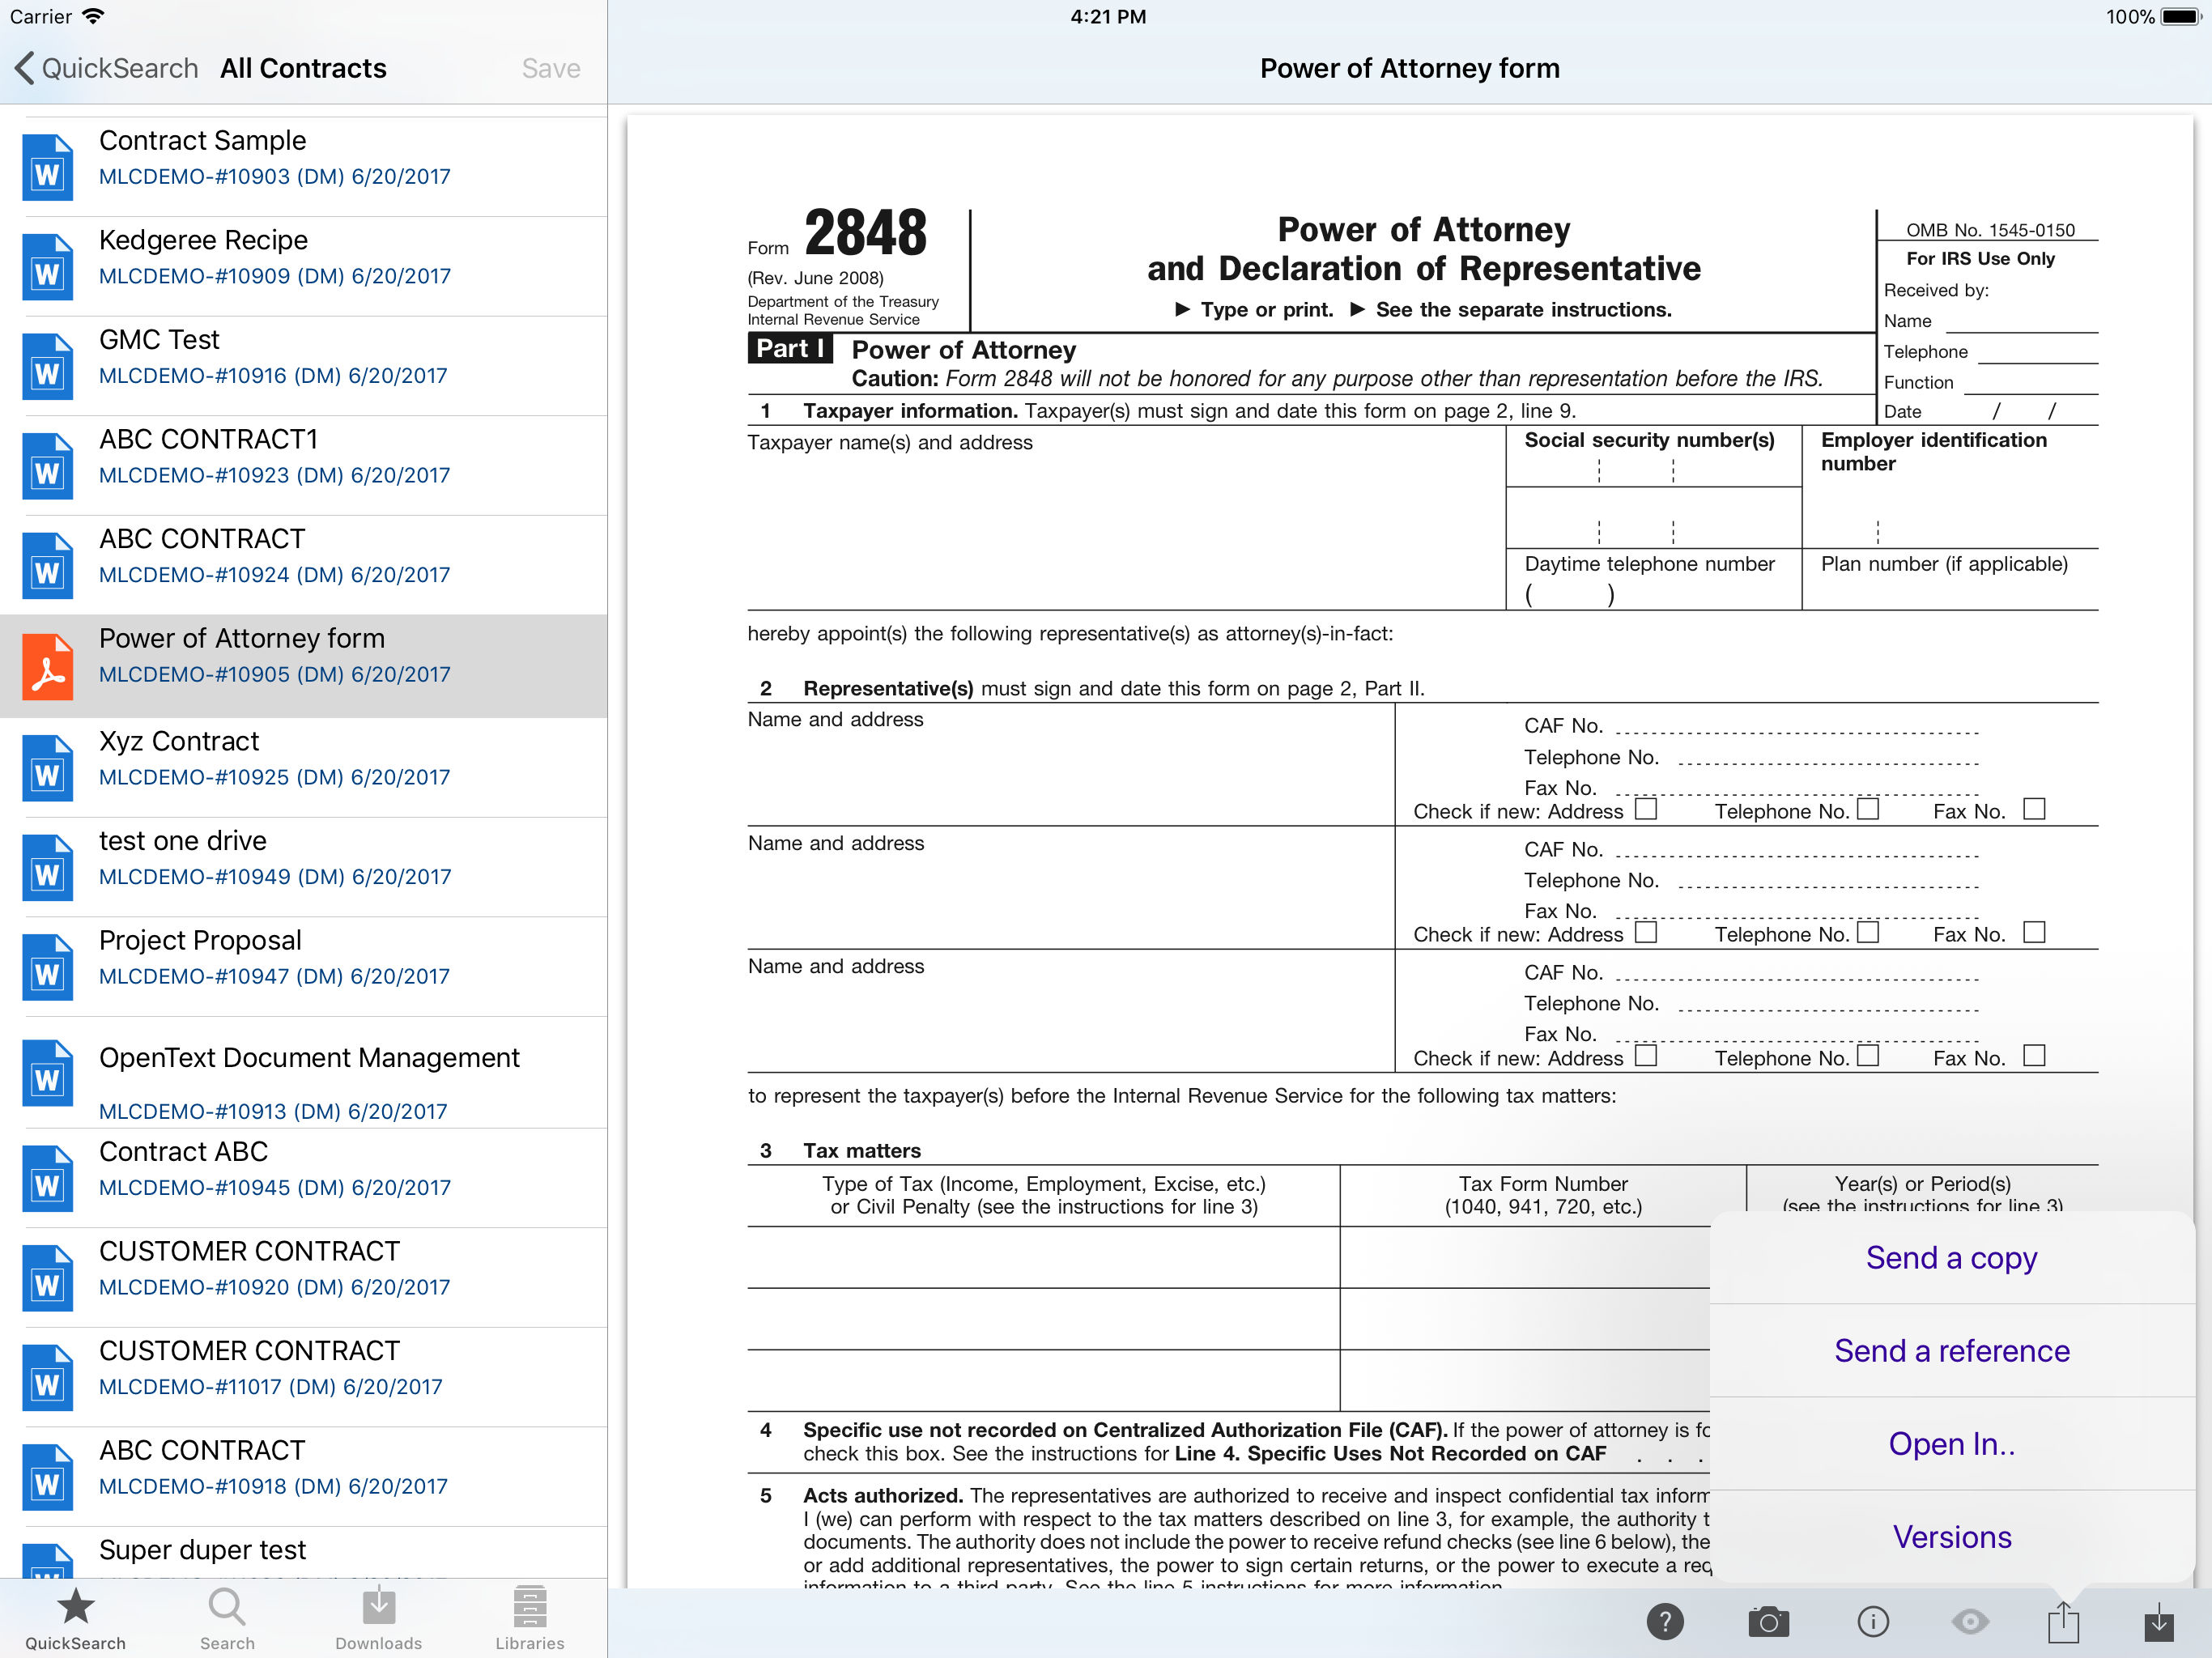2212x1658 pixels.
Task: Tap the Word icon for GMC Test
Action: (x=47, y=366)
